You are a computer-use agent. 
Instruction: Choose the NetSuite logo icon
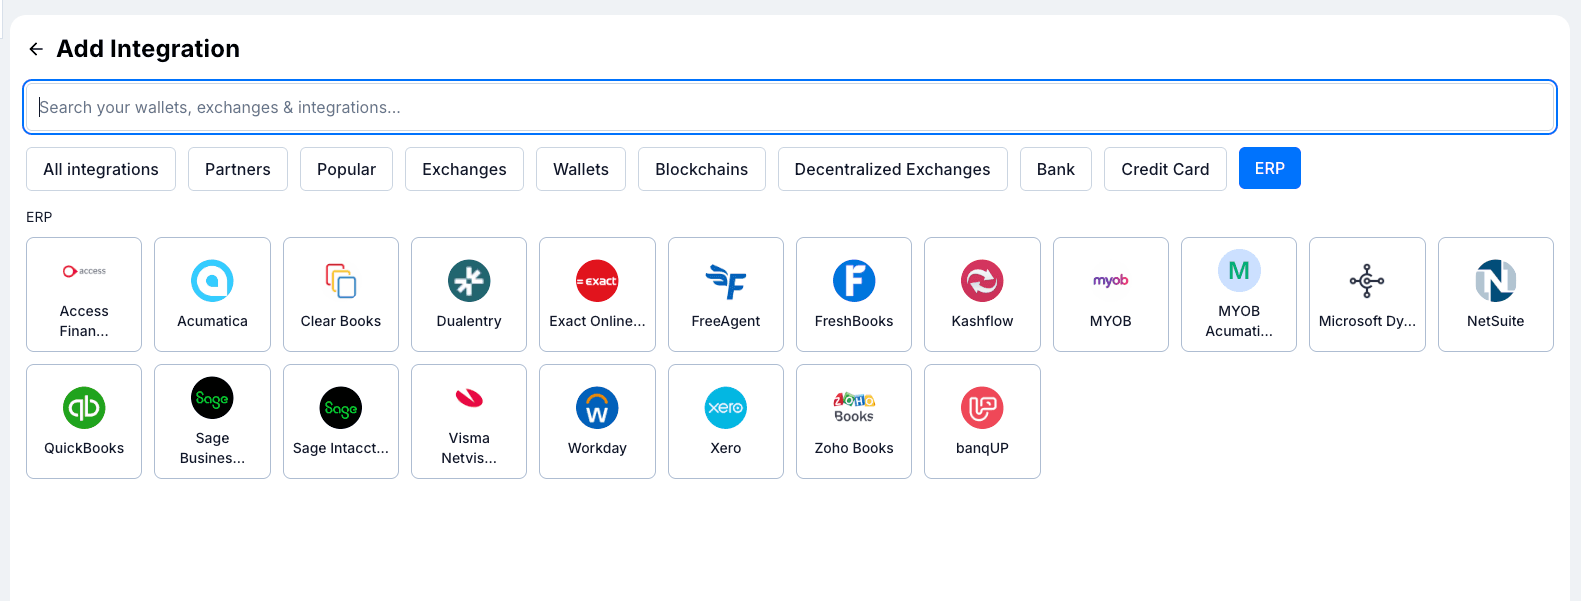click(x=1496, y=281)
